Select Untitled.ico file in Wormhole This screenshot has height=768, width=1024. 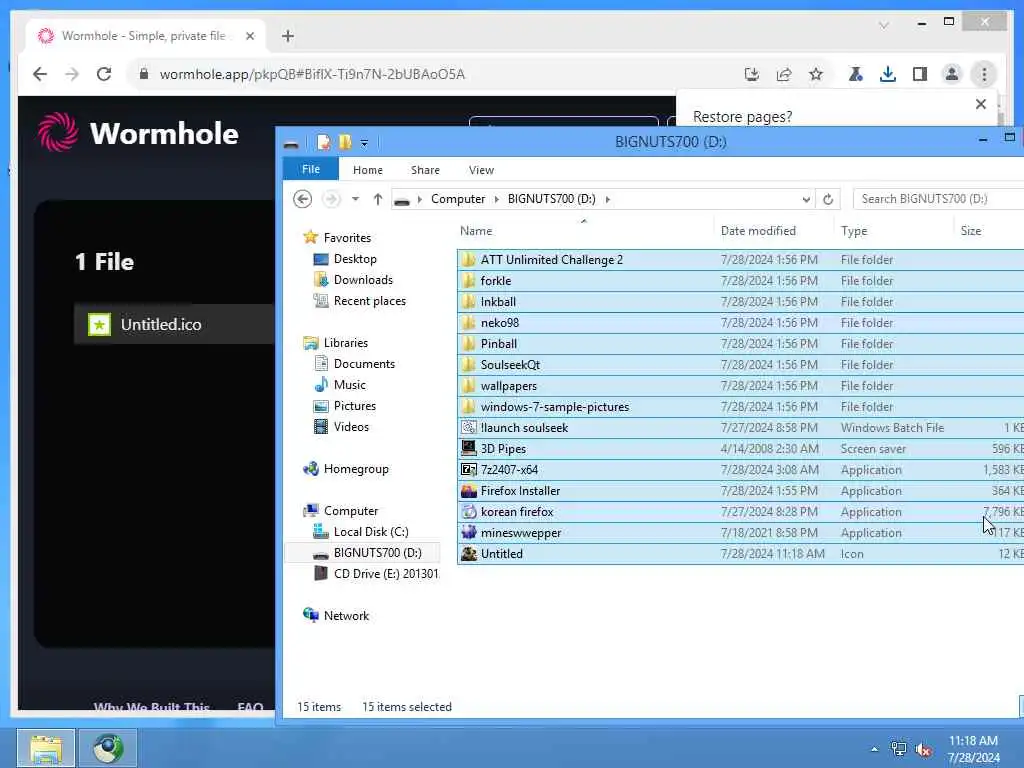tap(174, 324)
